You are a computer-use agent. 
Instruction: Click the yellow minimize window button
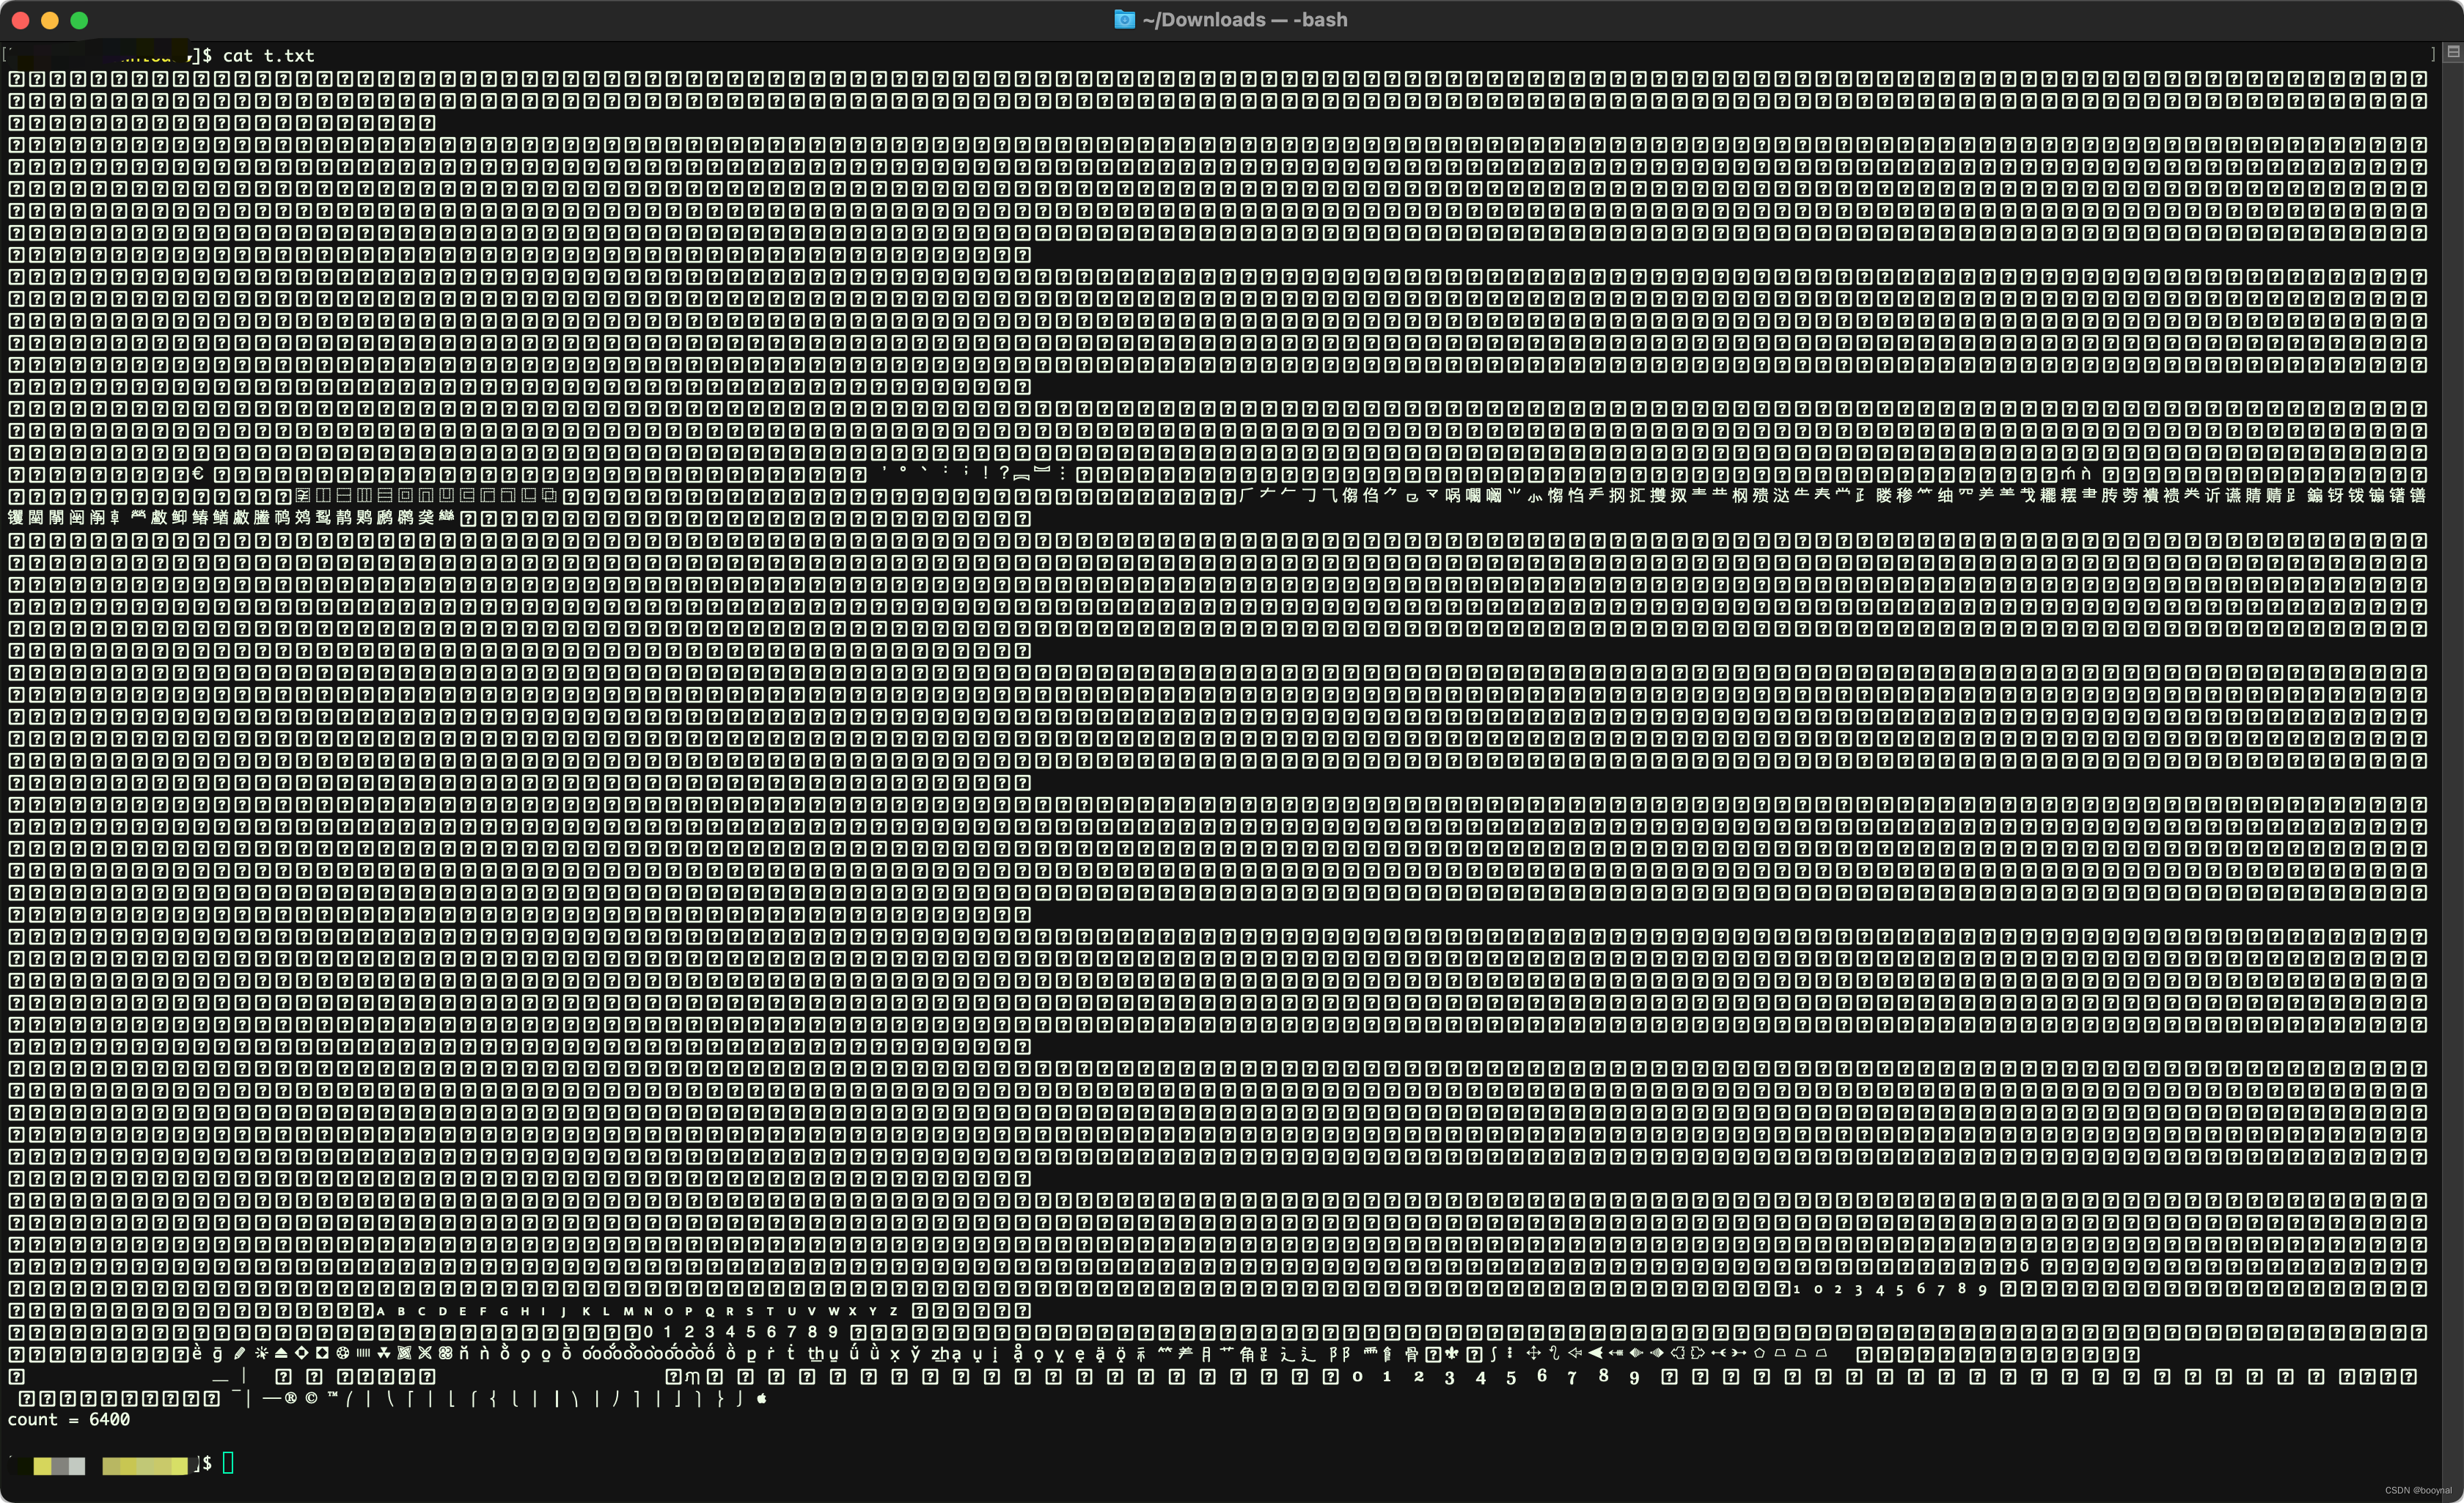[x=50, y=20]
